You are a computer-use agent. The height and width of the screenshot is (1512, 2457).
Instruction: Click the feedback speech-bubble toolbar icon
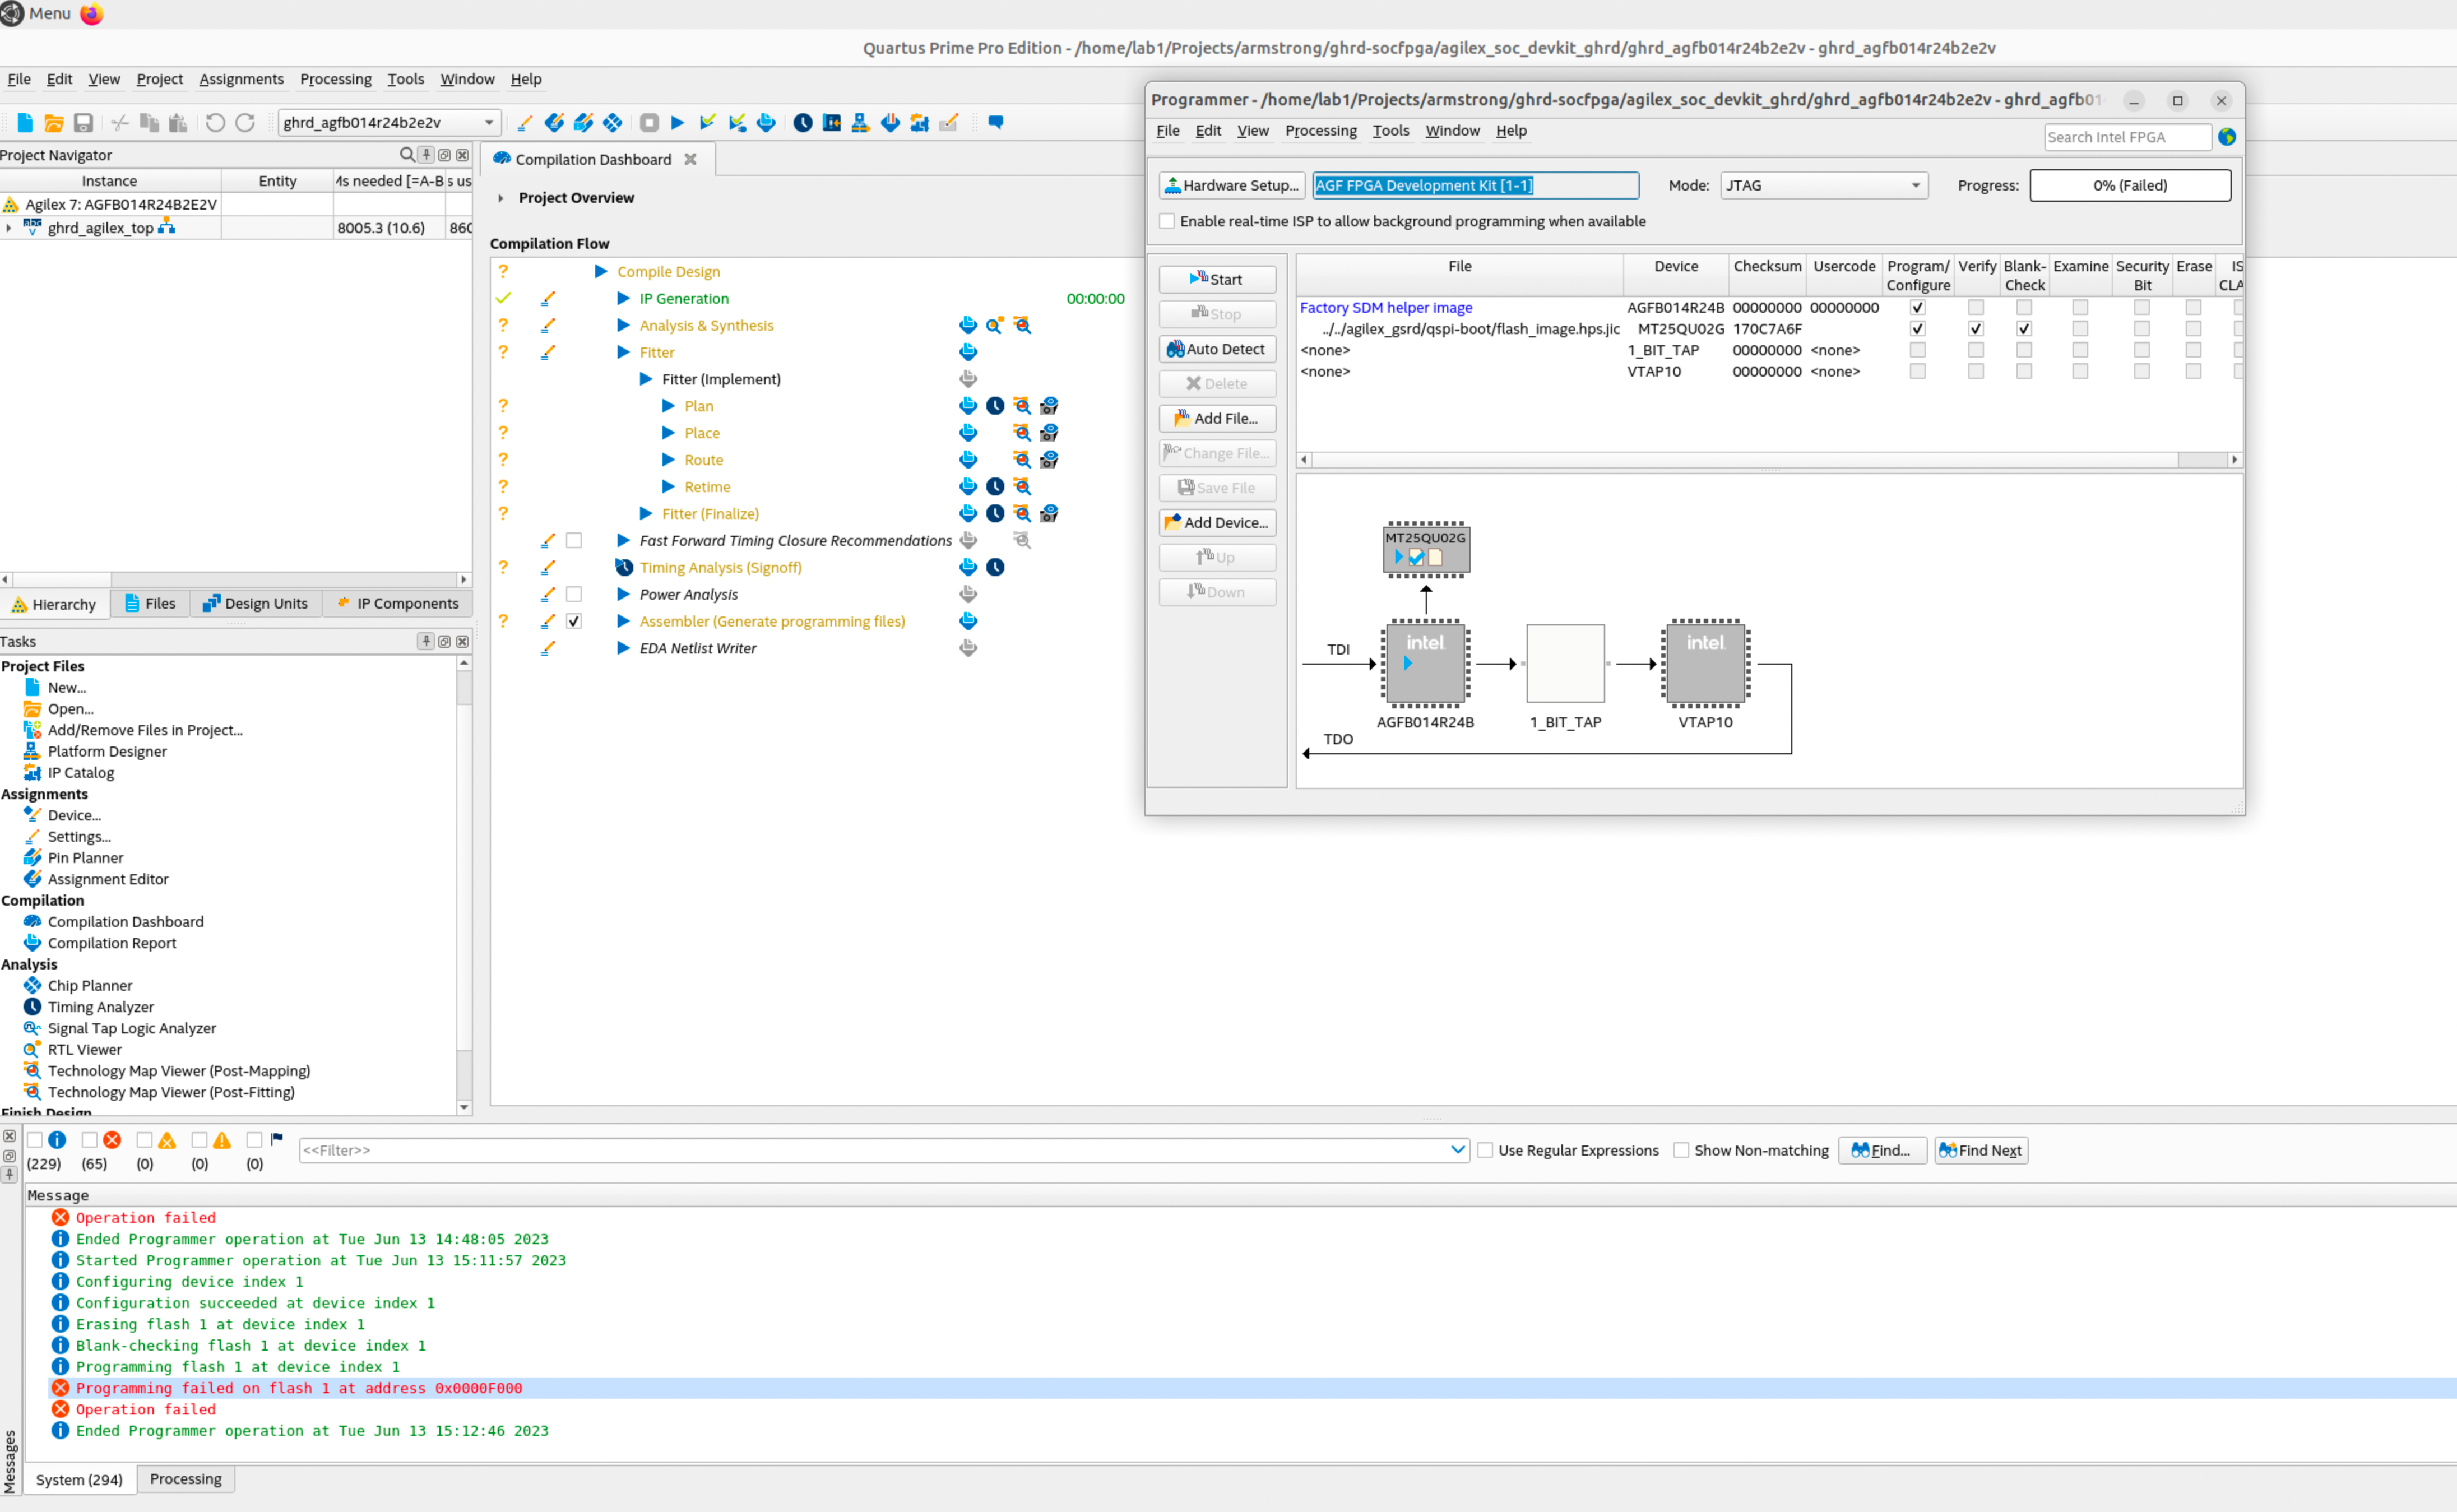coord(996,122)
